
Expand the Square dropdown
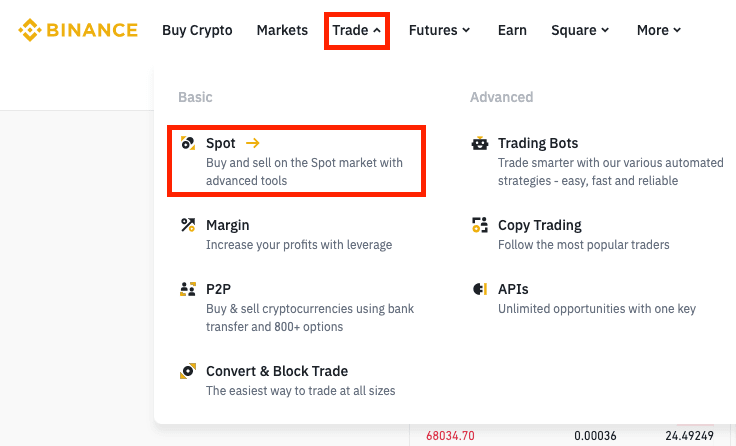pos(580,30)
